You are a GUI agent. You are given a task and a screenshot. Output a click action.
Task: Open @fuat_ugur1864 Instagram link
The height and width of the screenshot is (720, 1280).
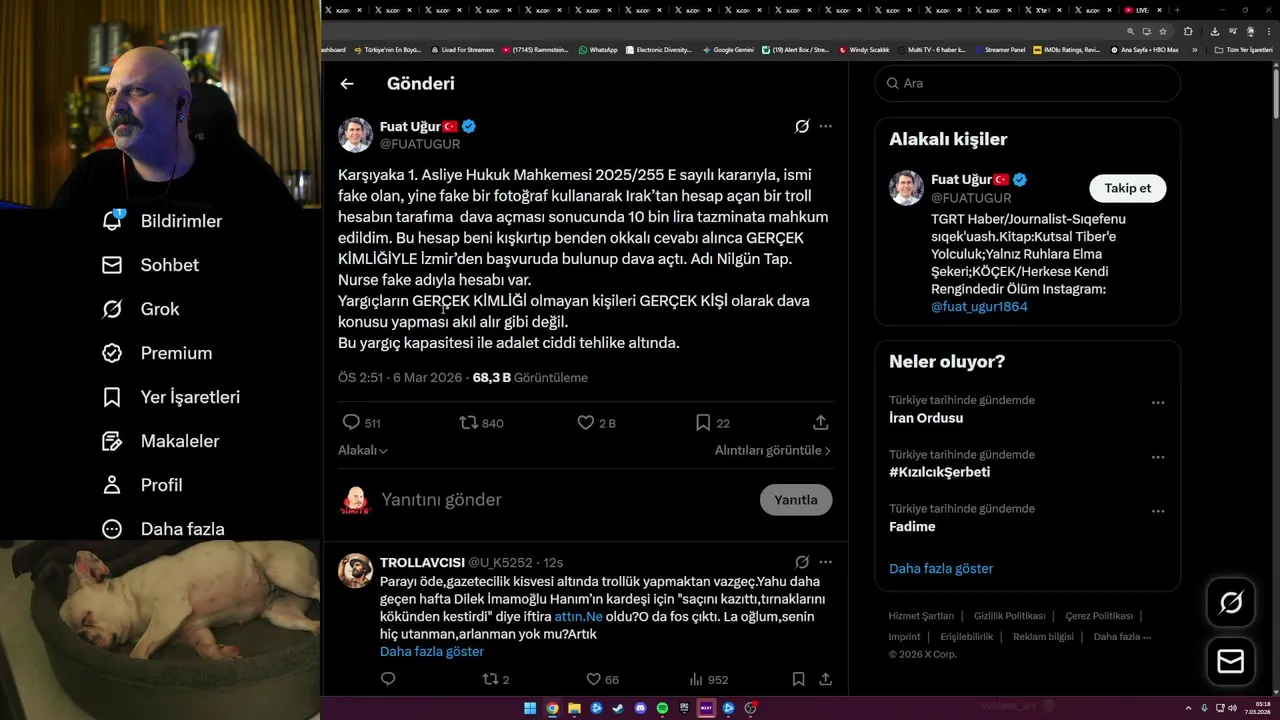tap(979, 307)
